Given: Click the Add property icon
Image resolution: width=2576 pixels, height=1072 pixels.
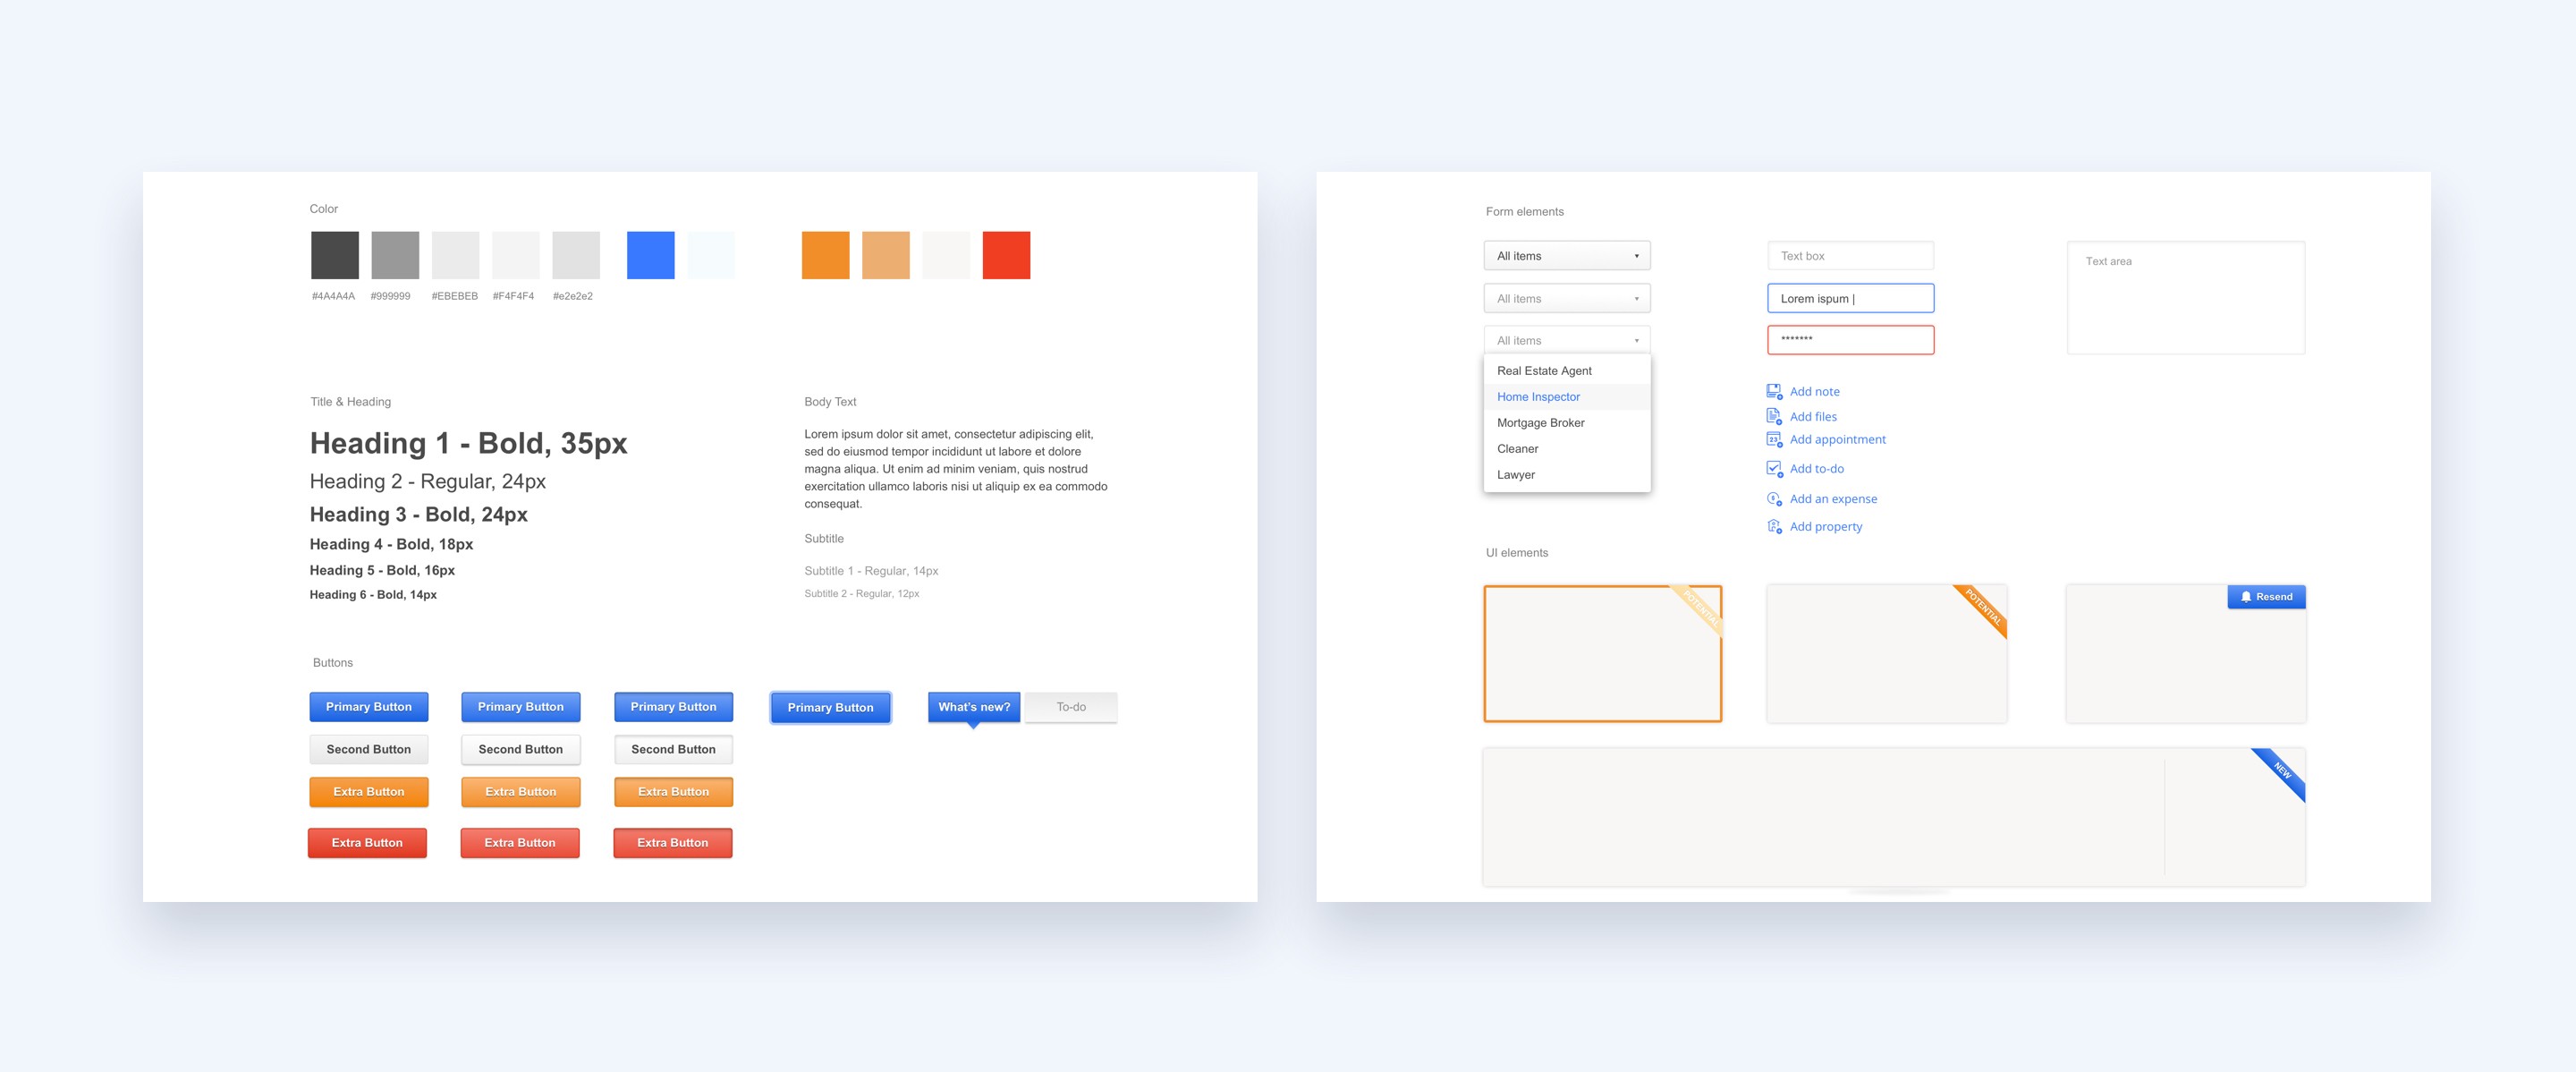Looking at the screenshot, I should click(x=1773, y=526).
